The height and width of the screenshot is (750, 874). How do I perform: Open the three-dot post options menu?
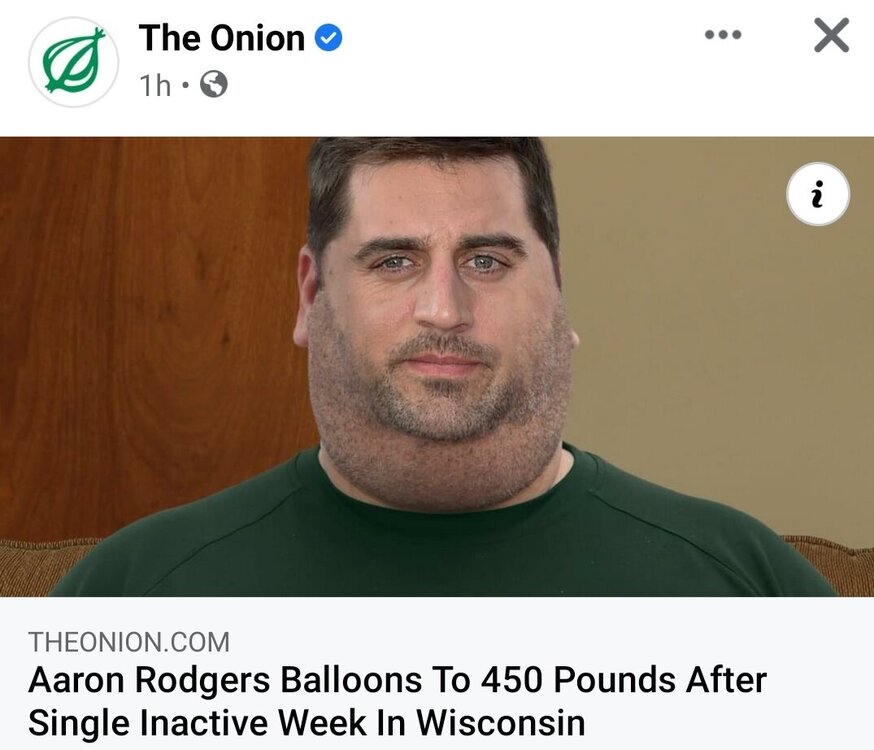723,35
